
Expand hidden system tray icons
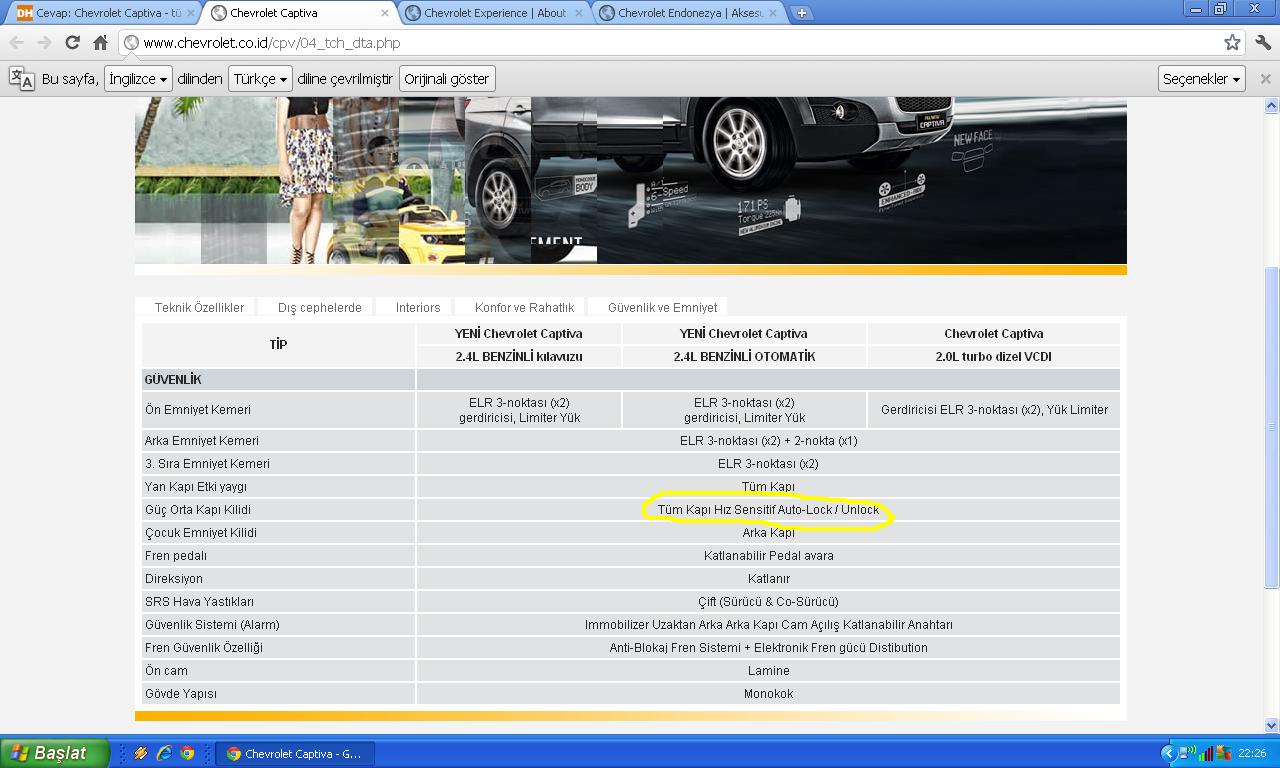1168,753
